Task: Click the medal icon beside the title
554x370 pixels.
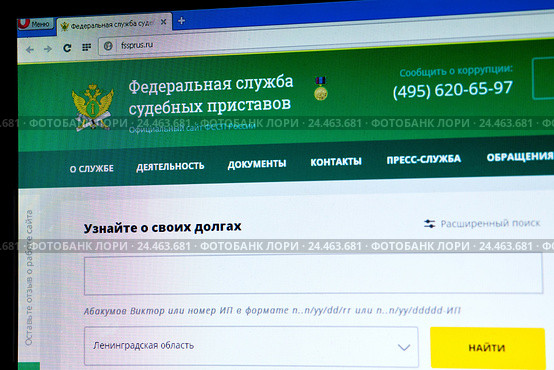Action: click(321, 89)
